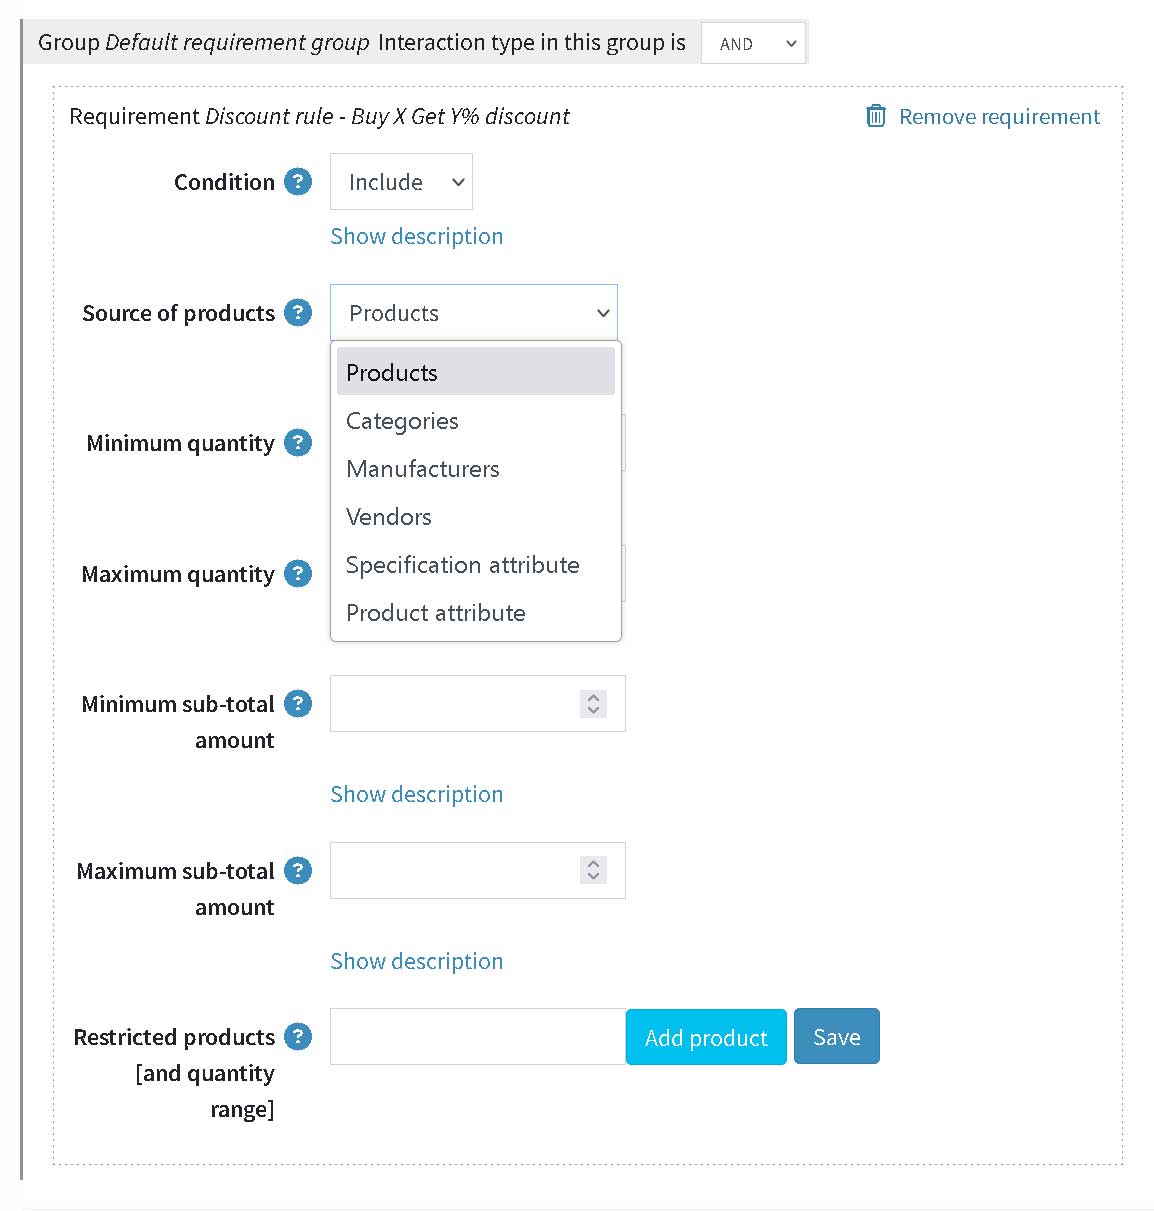
Task: Save the discount requirement
Action: [837, 1036]
